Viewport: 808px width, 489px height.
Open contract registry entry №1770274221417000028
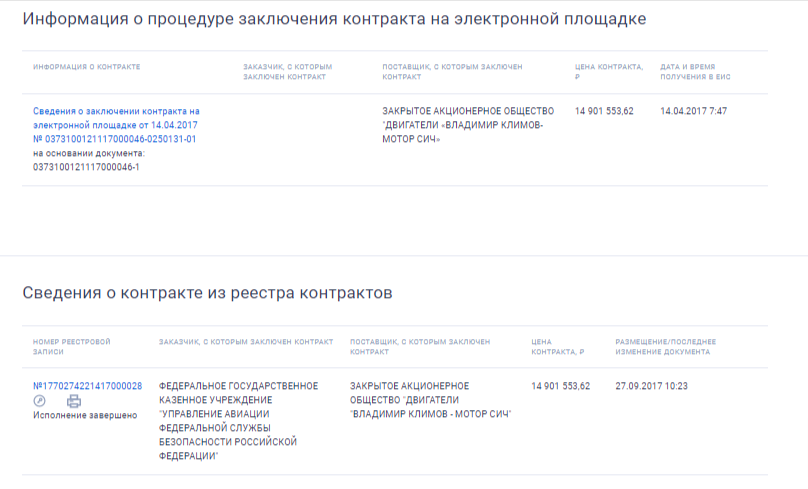(87, 386)
